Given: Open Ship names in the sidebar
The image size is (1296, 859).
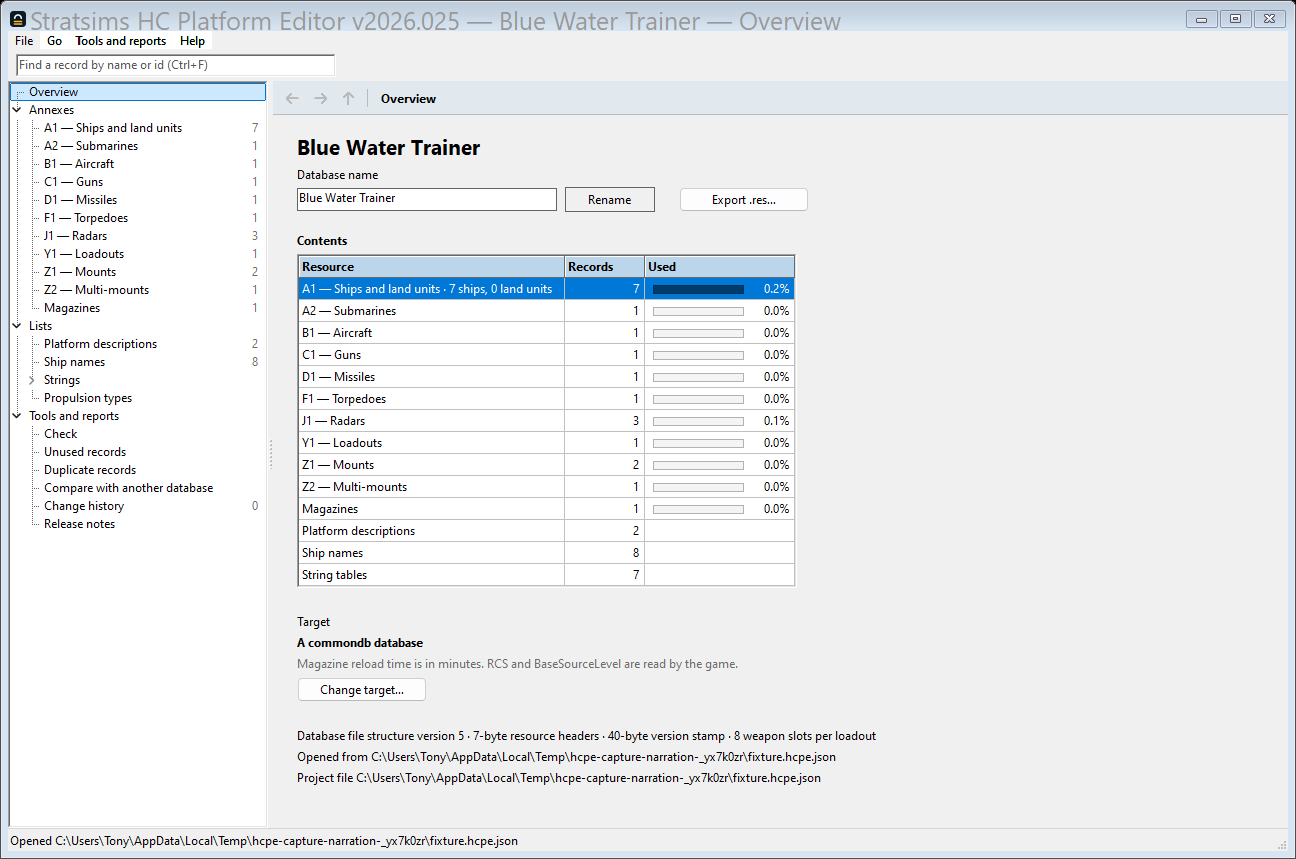Looking at the screenshot, I should (x=75, y=362).
